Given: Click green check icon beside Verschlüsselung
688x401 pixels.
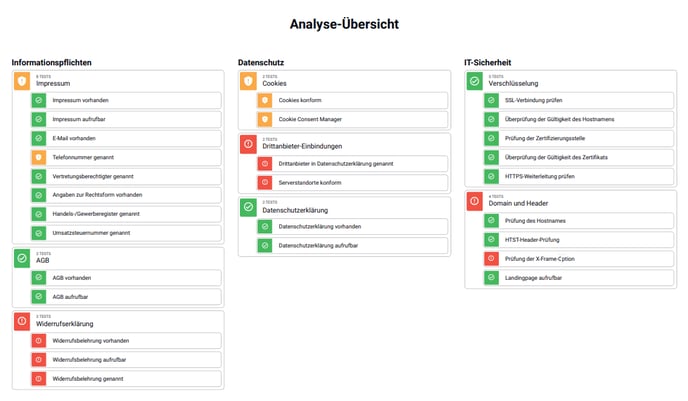Looking at the screenshot, I should [x=474, y=81].
